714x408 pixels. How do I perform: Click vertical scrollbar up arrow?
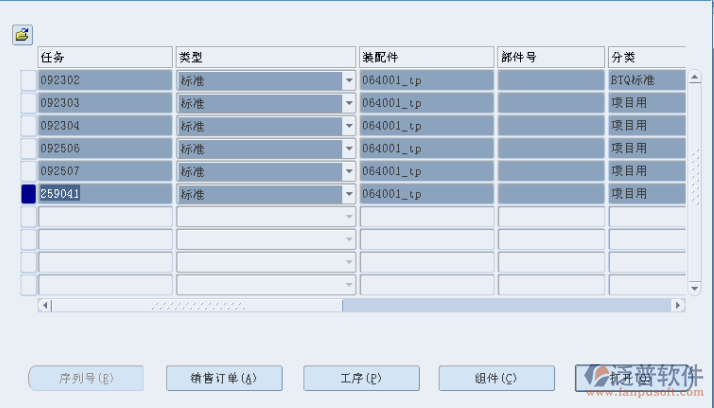[696, 75]
